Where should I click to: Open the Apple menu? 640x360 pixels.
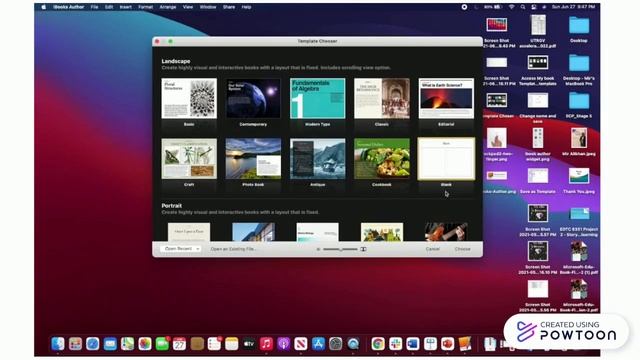[x=44, y=7]
